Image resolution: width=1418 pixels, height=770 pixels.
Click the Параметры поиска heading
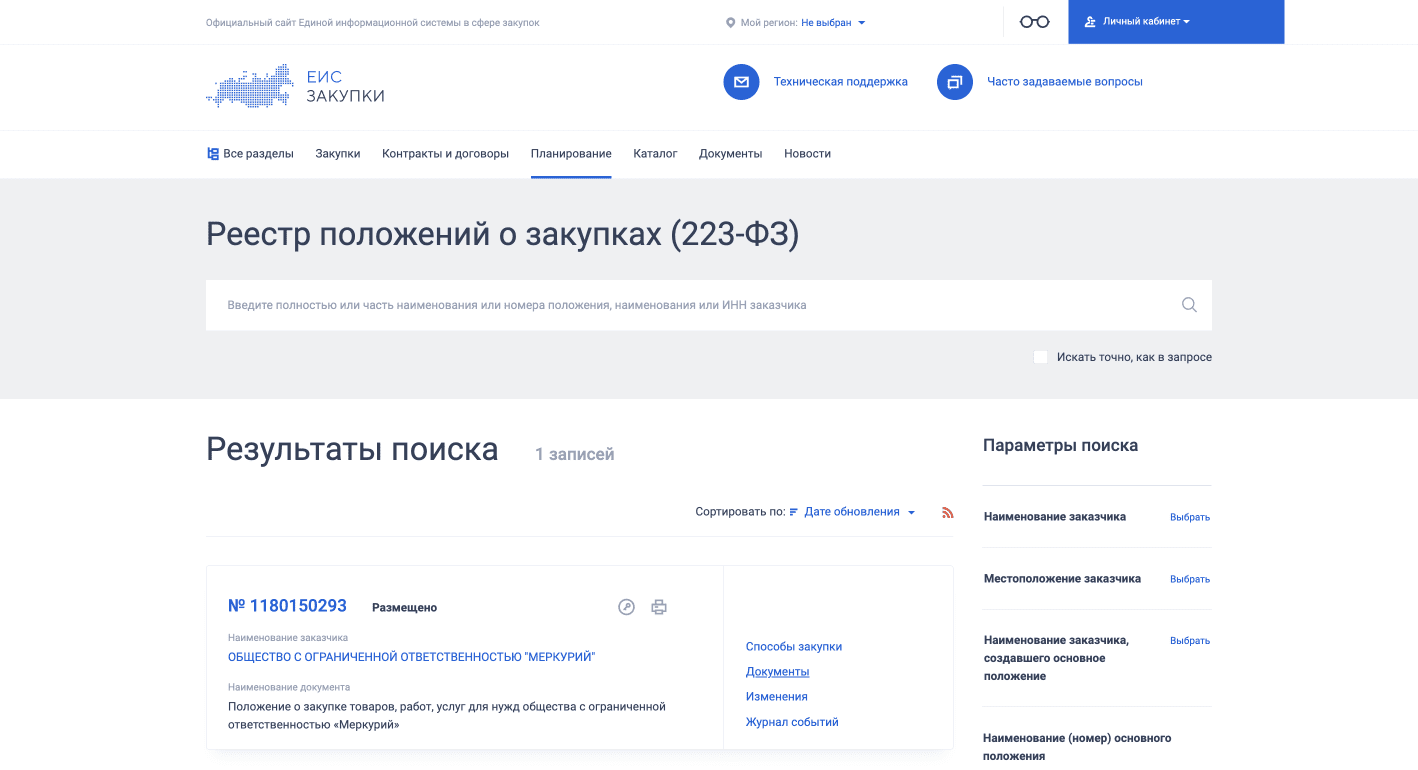pyautogui.click(x=1060, y=446)
